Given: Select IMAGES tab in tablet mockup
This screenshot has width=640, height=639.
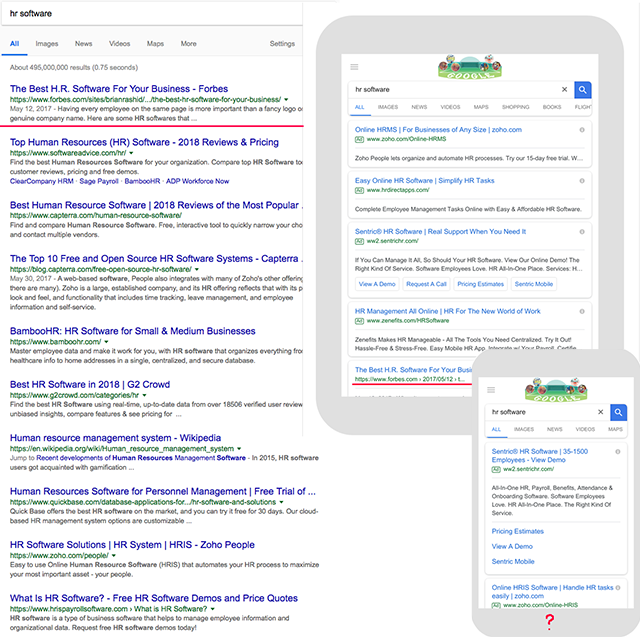Looking at the screenshot, I should (388, 107).
